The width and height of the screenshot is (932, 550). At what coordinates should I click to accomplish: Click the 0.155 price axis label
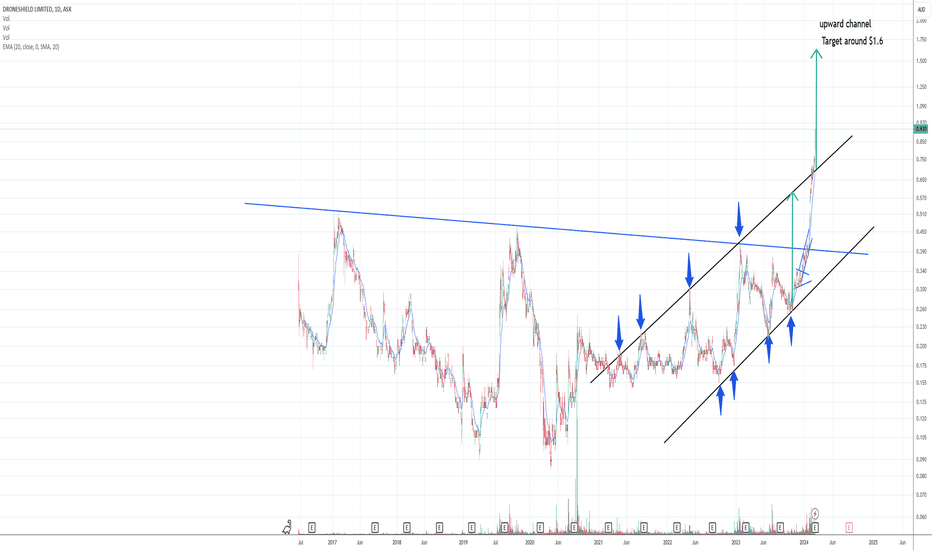click(x=921, y=382)
